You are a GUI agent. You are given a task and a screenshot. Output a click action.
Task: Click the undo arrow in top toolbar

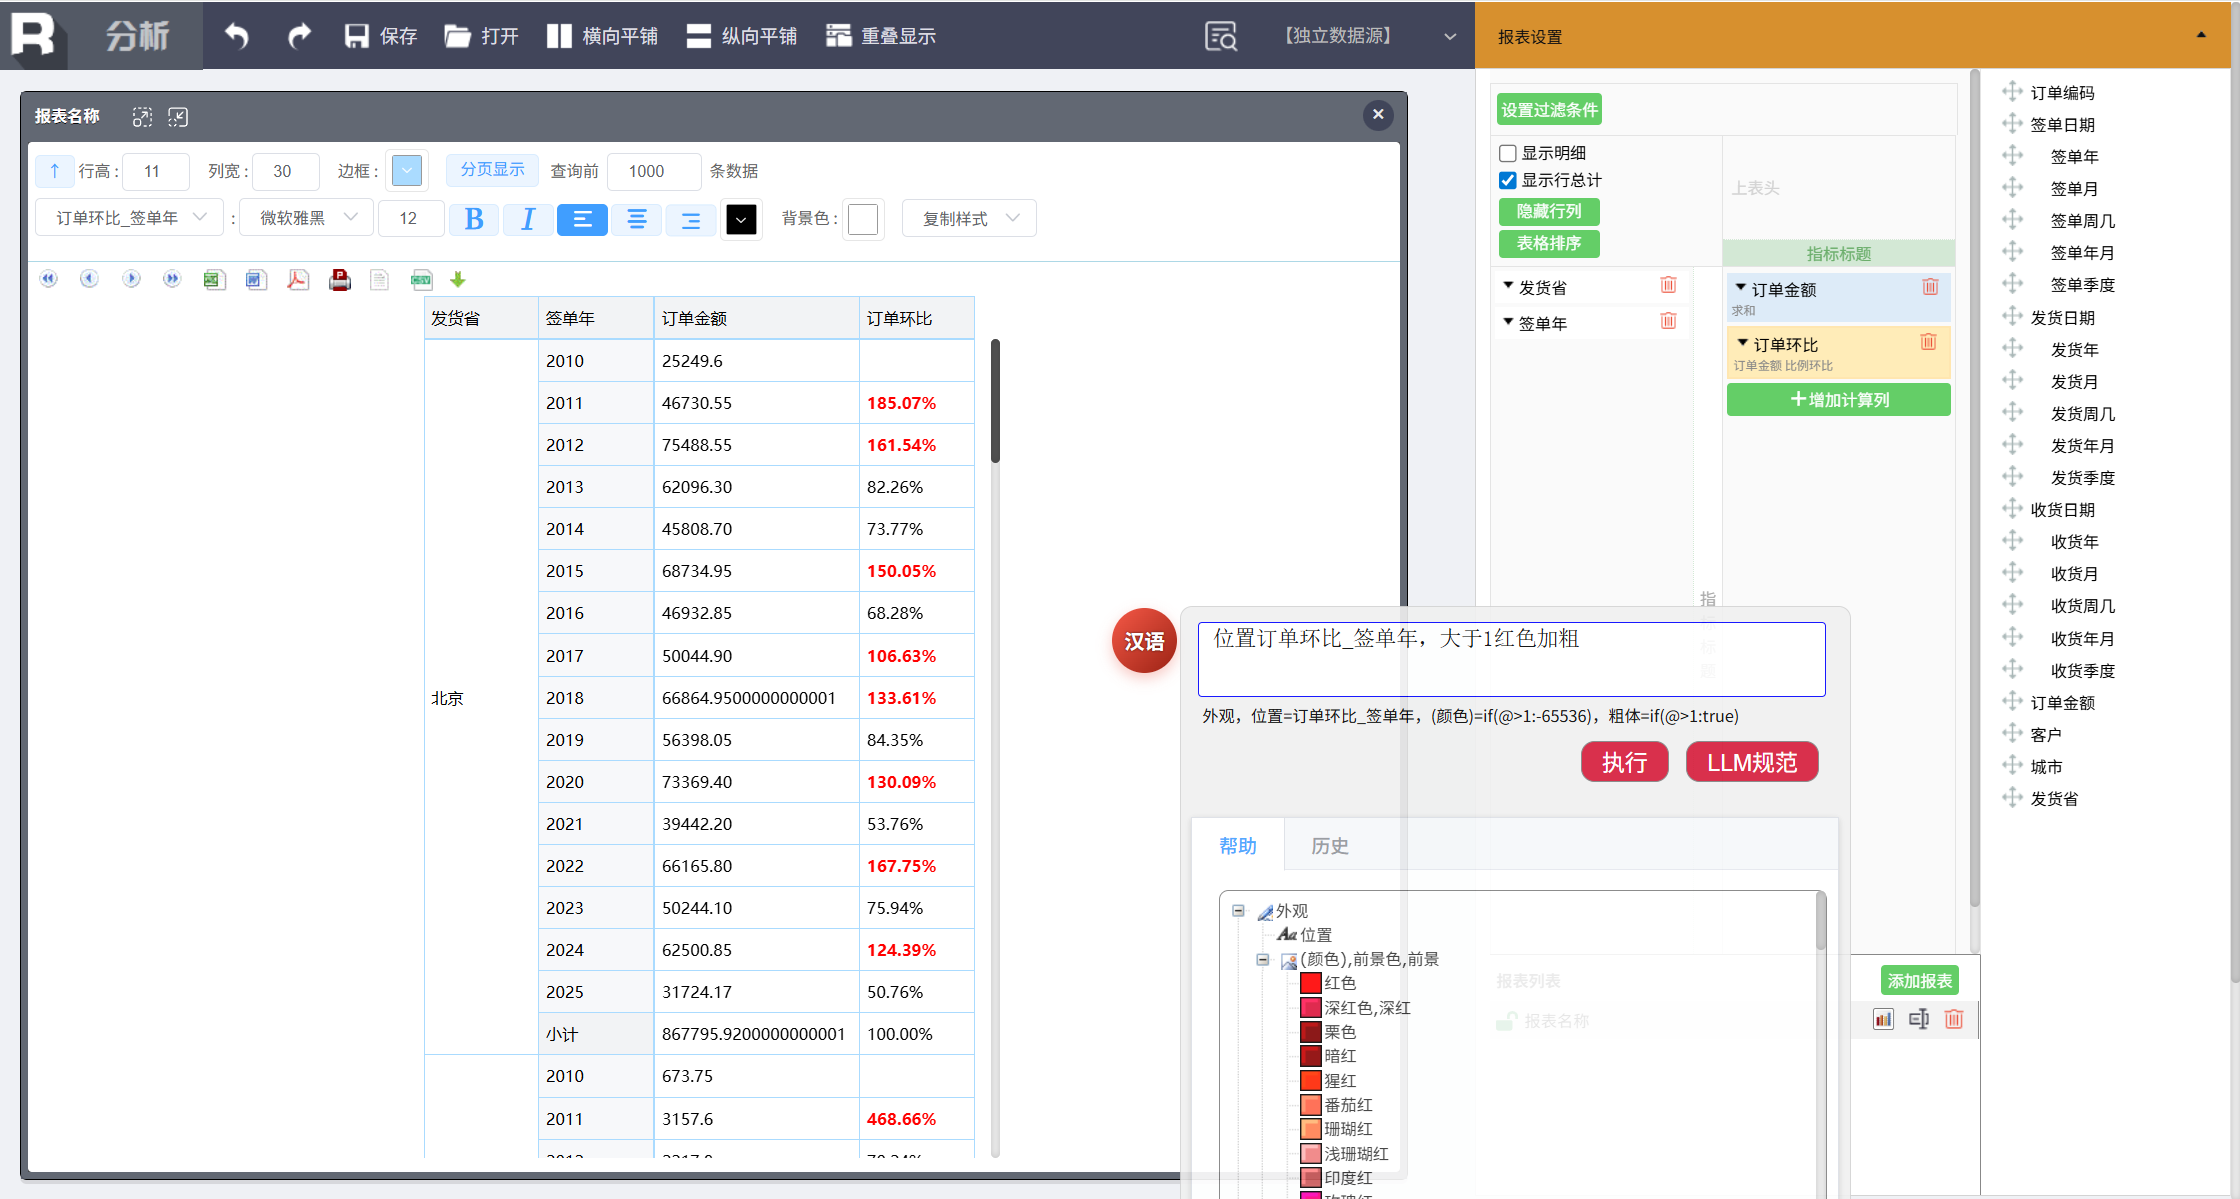pos(236,36)
